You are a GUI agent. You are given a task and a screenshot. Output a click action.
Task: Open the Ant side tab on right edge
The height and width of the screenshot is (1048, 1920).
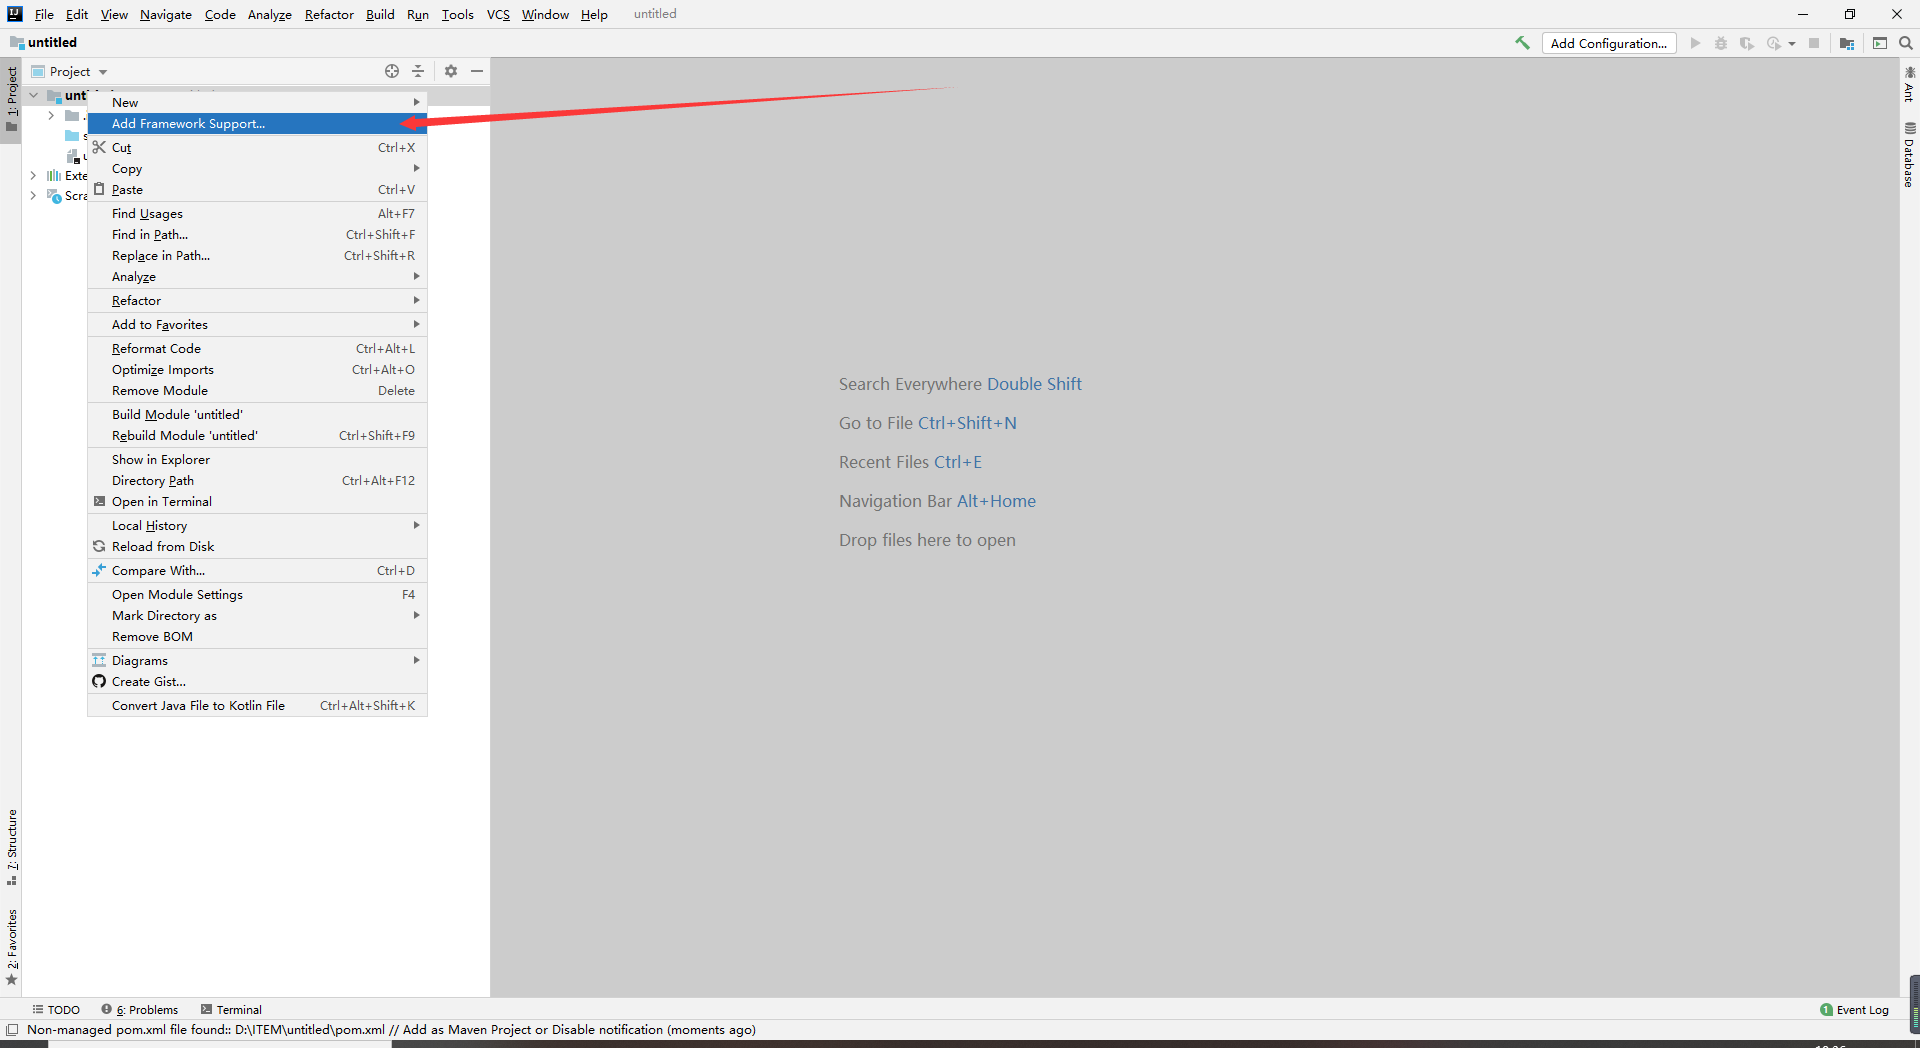(1909, 85)
